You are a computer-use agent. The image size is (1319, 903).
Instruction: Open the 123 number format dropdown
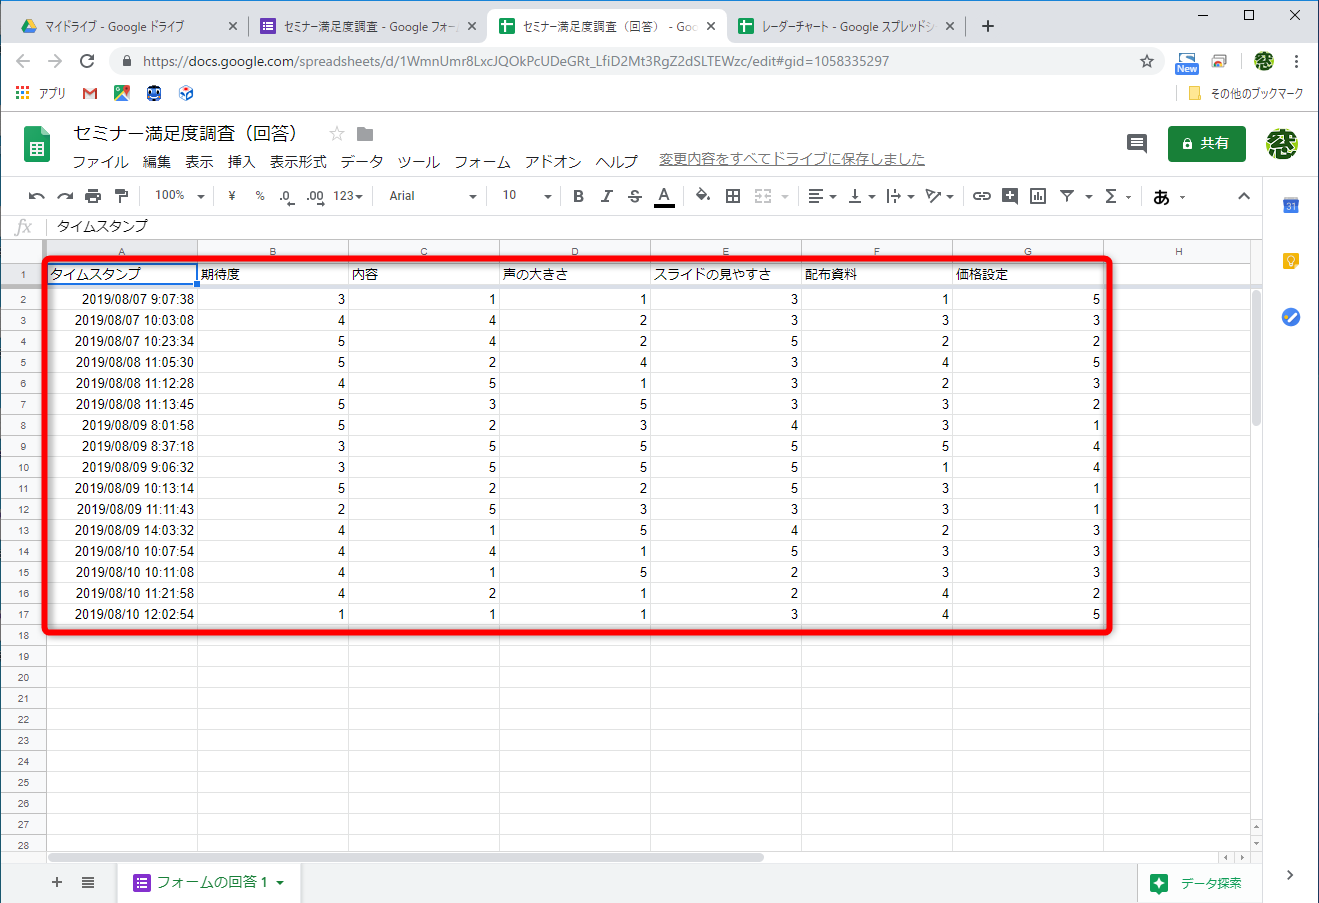coord(348,196)
